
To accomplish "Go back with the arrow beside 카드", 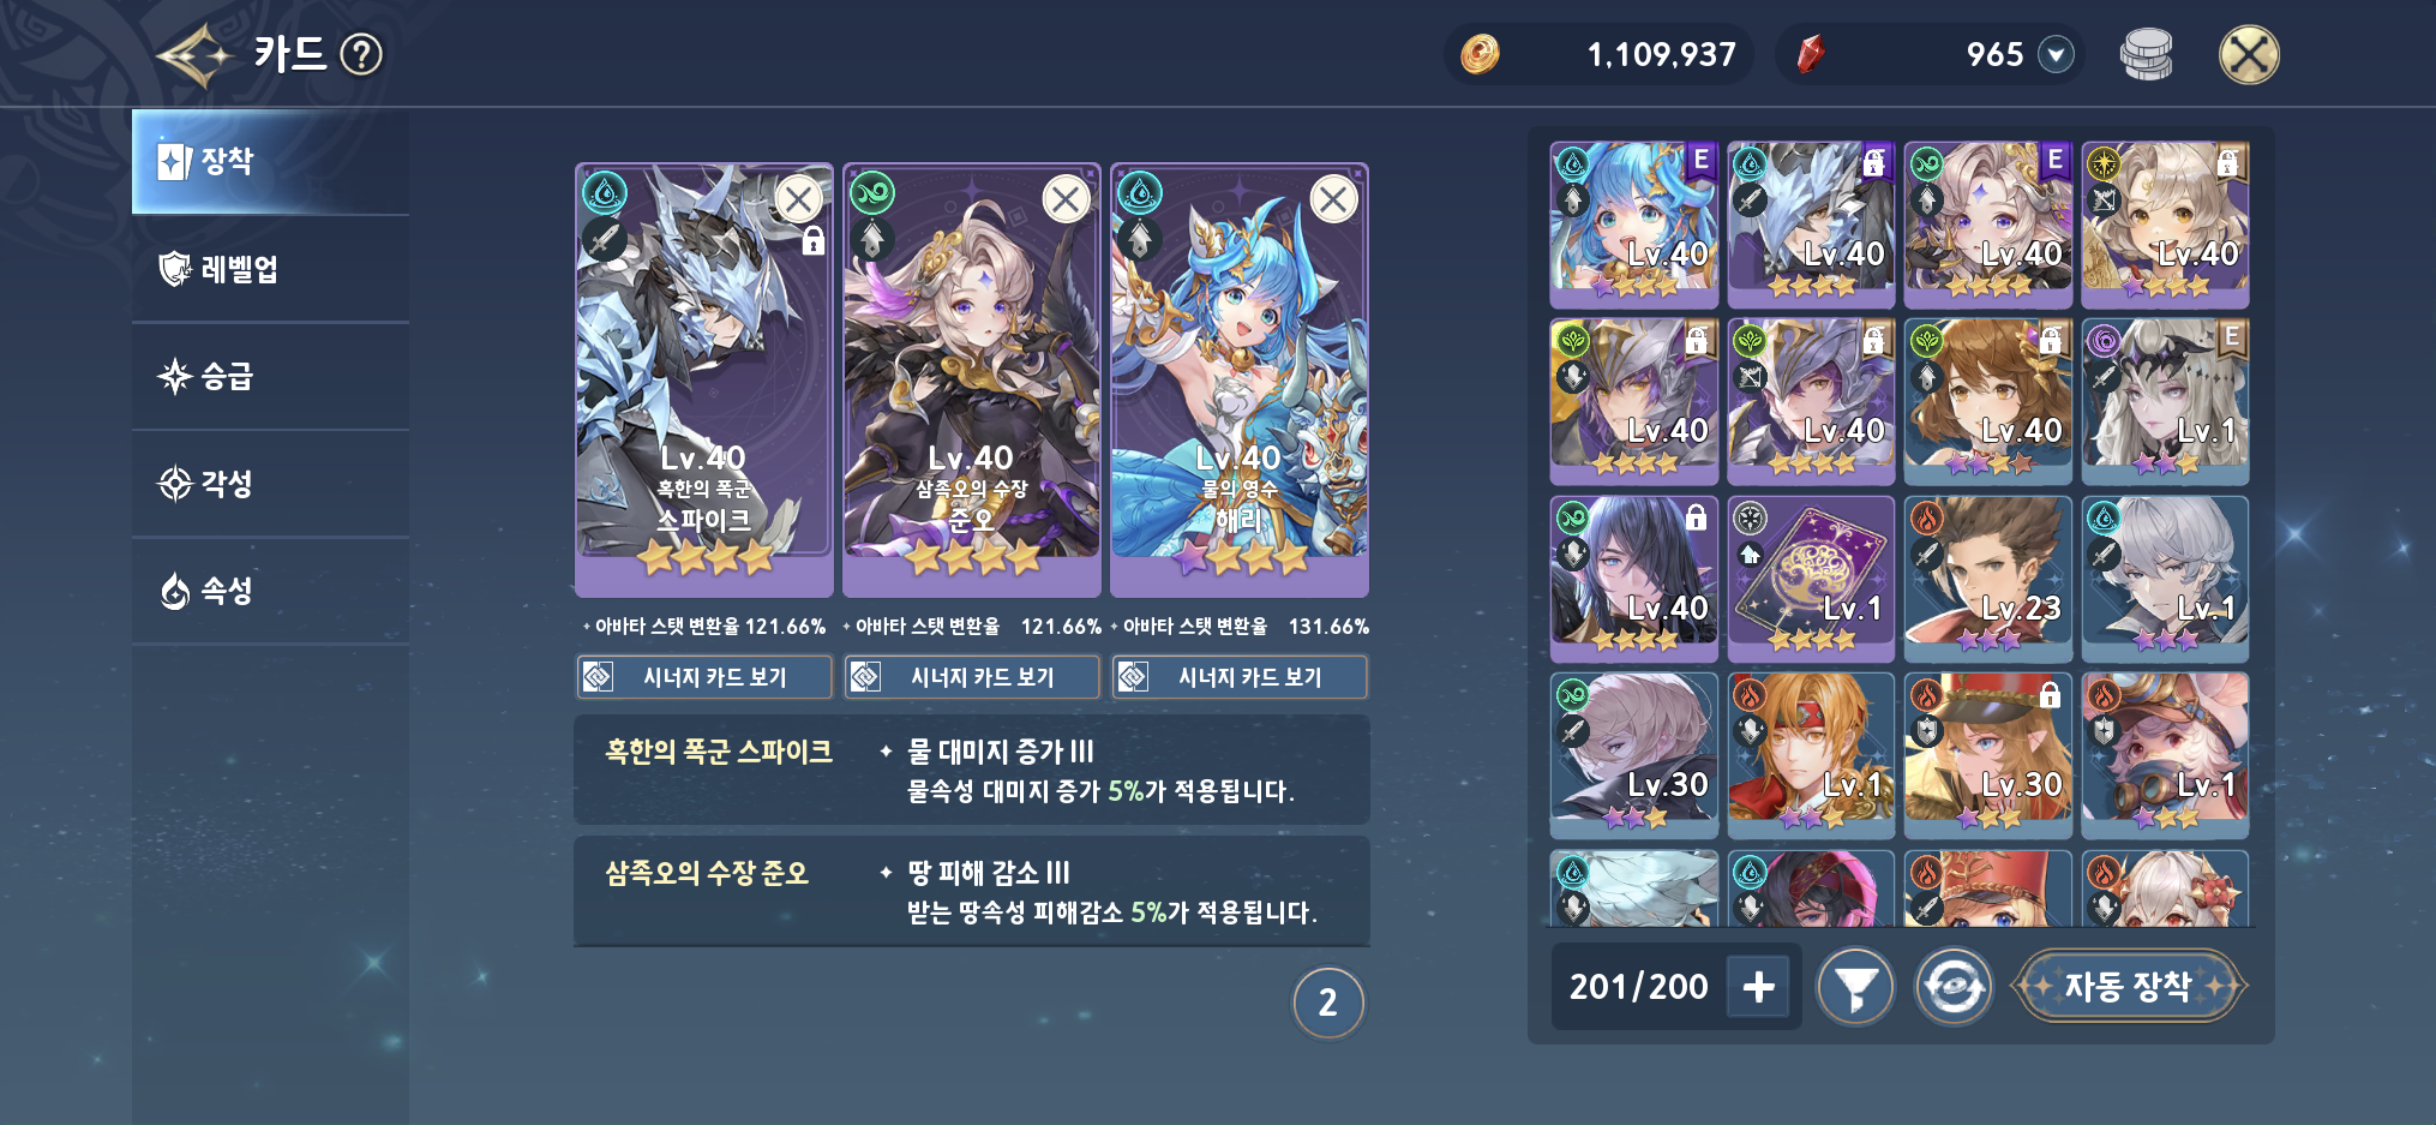I will coord(195,55).
